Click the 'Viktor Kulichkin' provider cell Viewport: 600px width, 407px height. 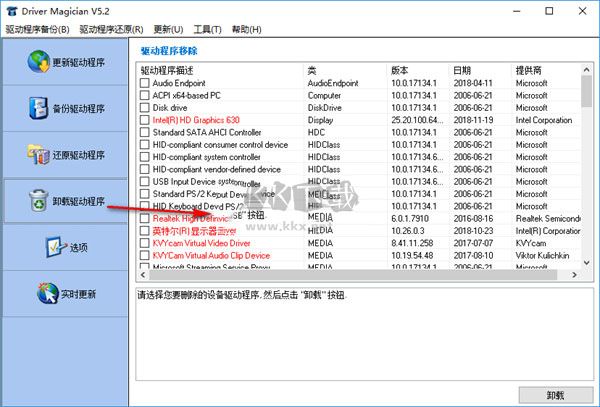[x=542, y=255]
